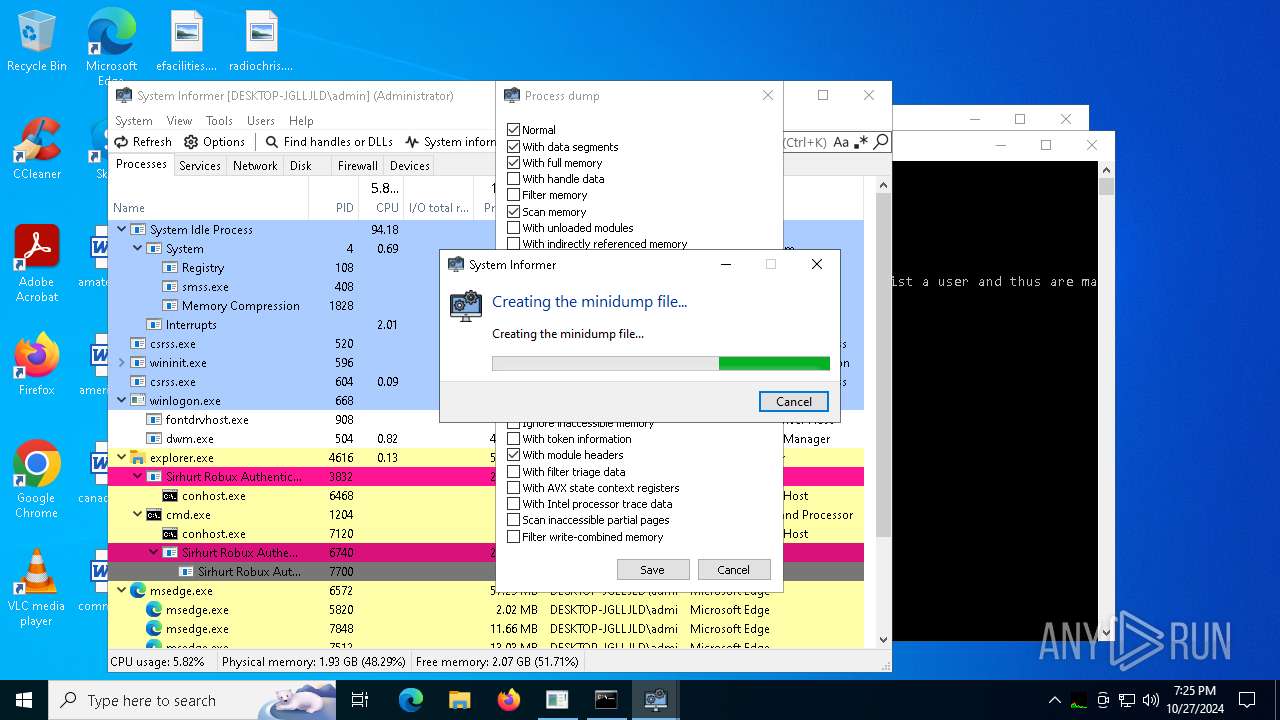Open File Explorer from the taskbar
The image size is (1280, 720).
tap(460, 700)
